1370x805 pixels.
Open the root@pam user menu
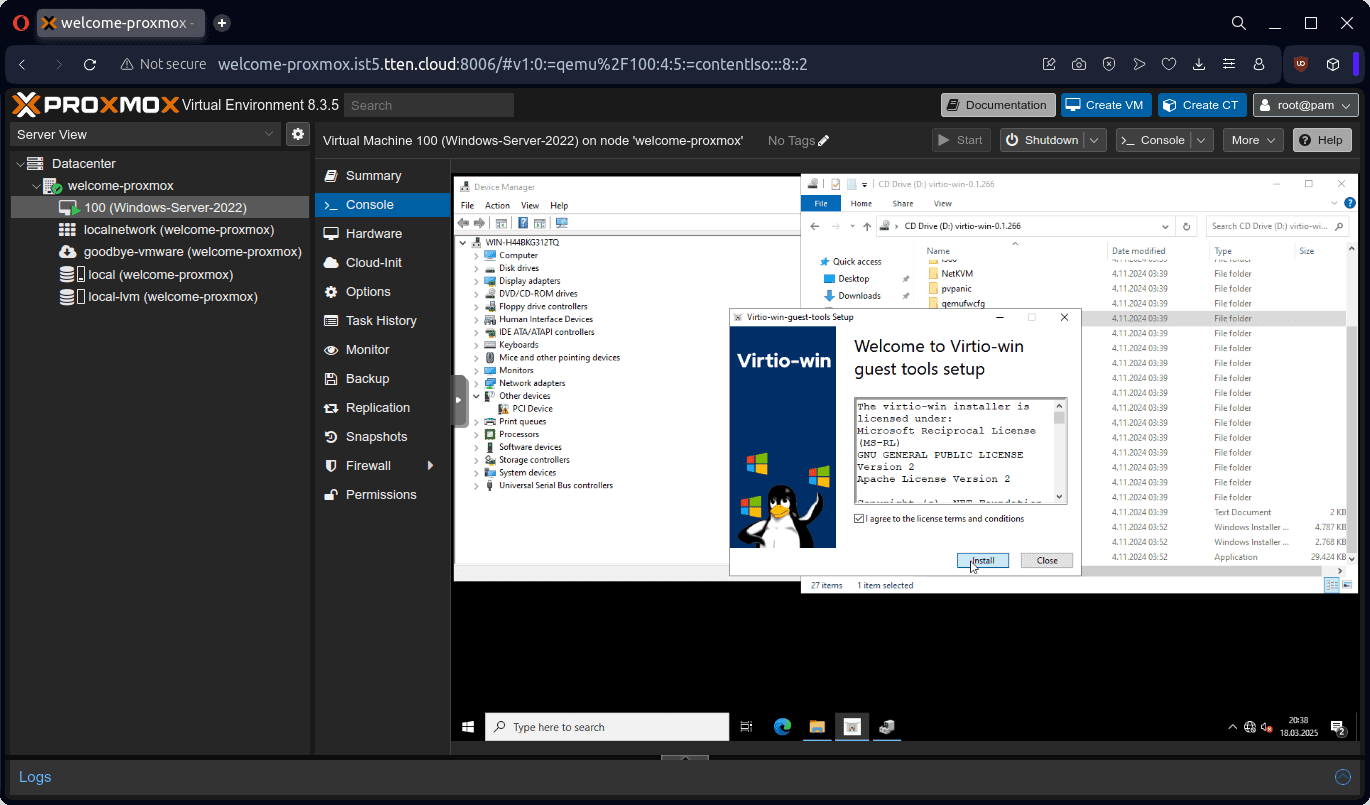click(1306, 105)
